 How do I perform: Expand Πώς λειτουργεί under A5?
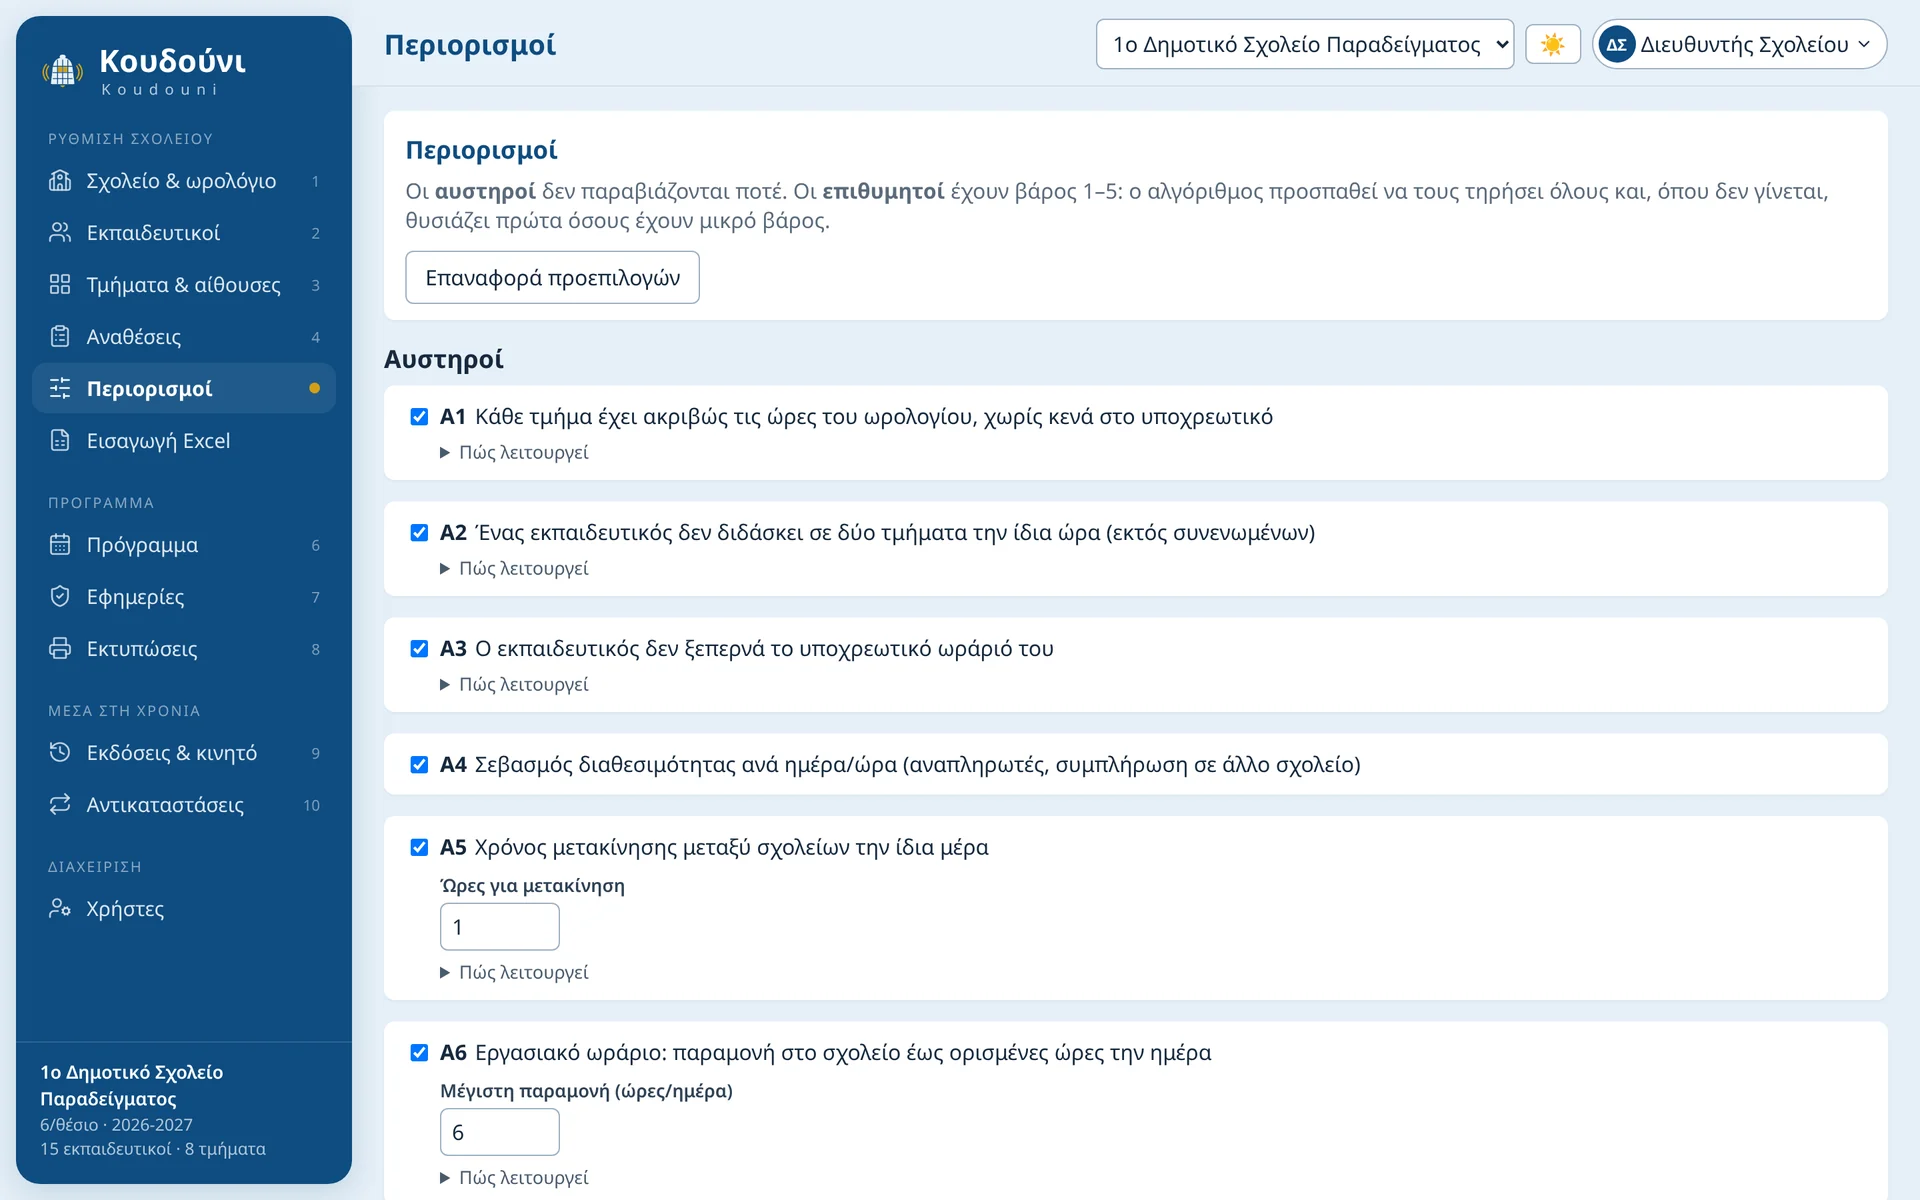pos(514,973)
